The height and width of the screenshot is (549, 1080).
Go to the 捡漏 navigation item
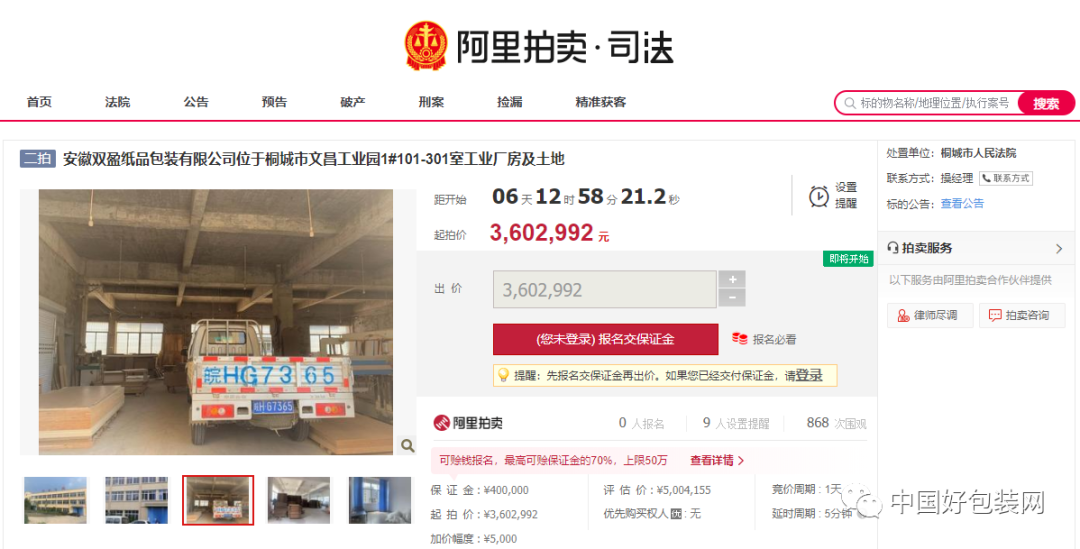(x=510, y=102)
